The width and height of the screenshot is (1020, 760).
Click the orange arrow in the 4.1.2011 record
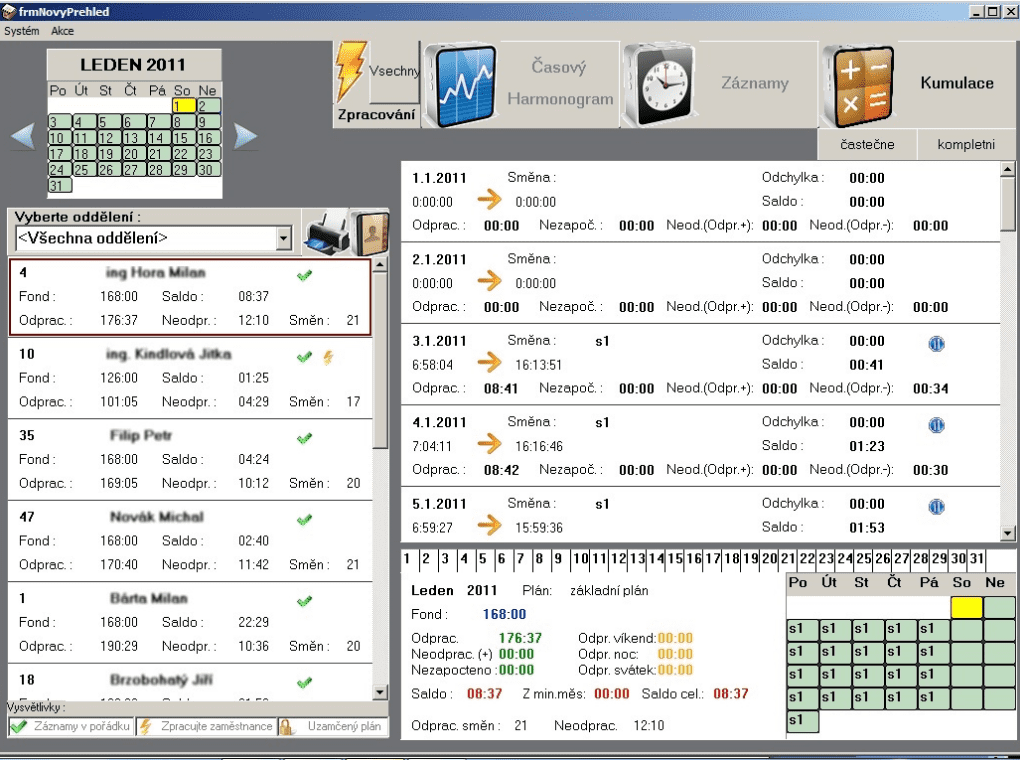489,443
